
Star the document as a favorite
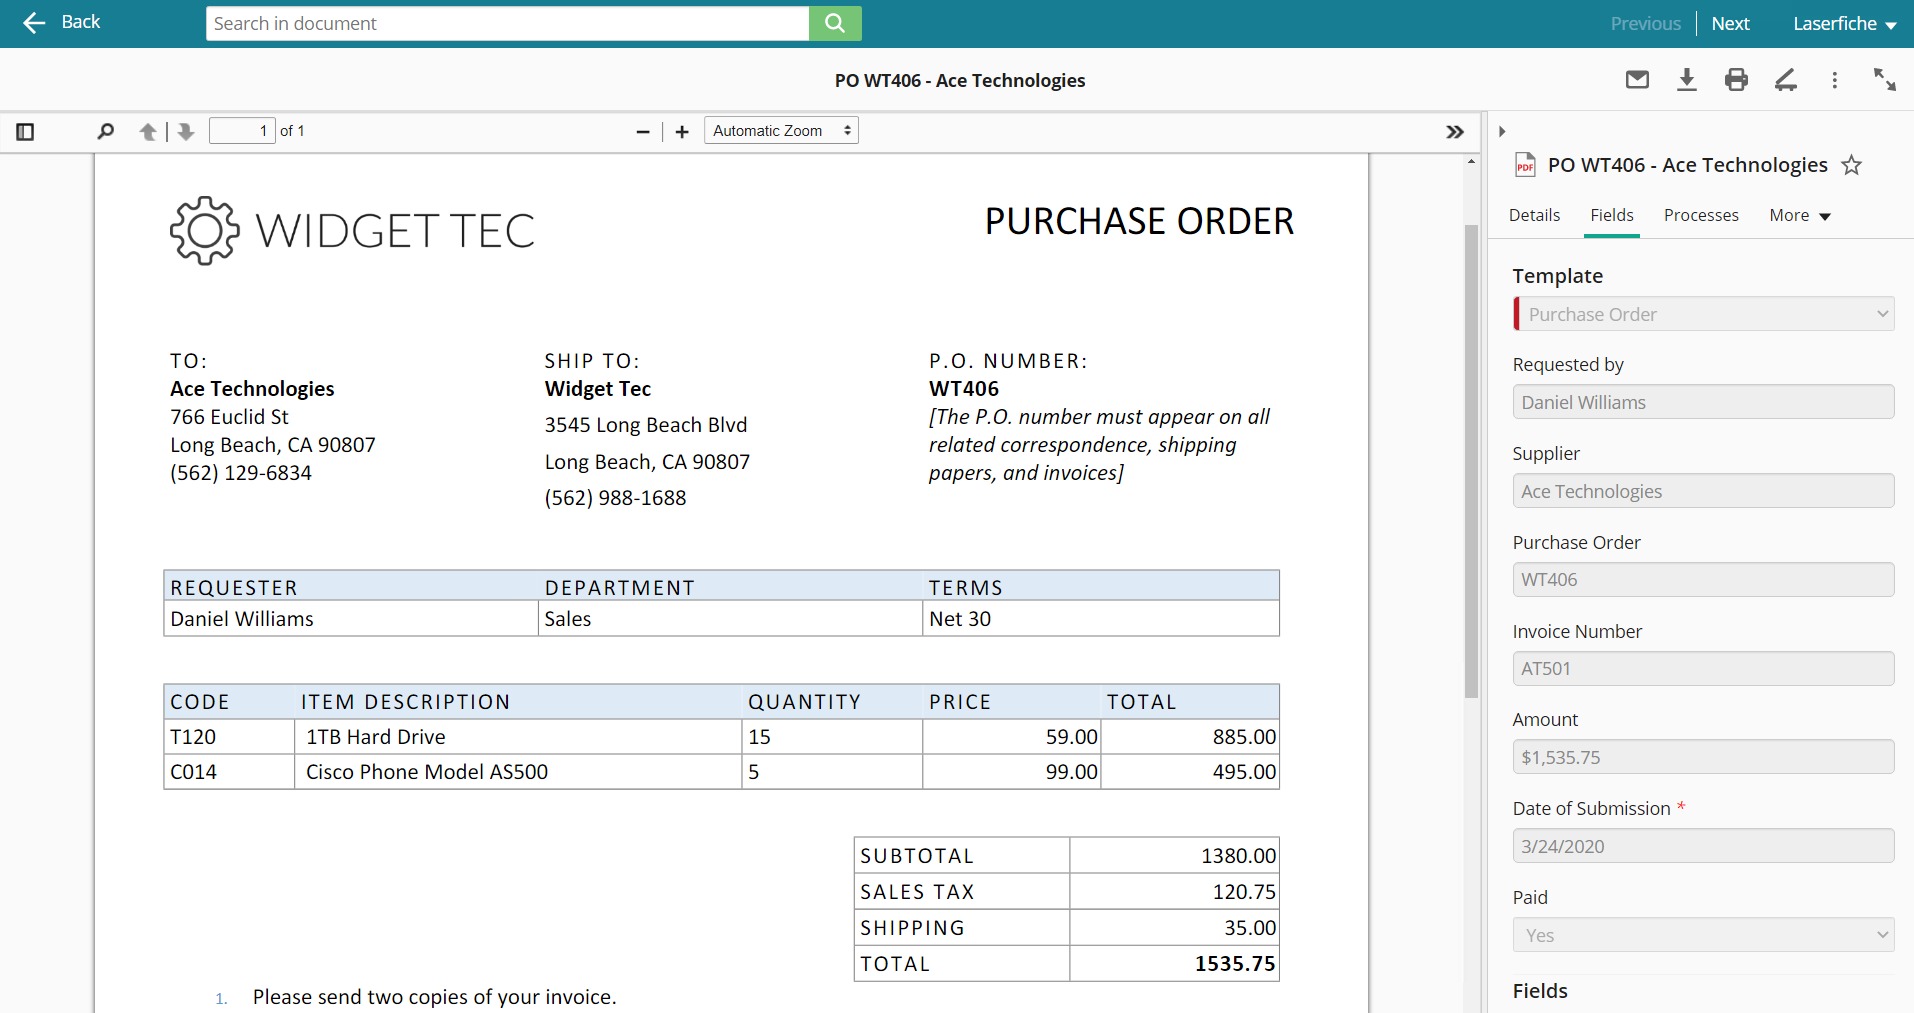point(1852,166)
